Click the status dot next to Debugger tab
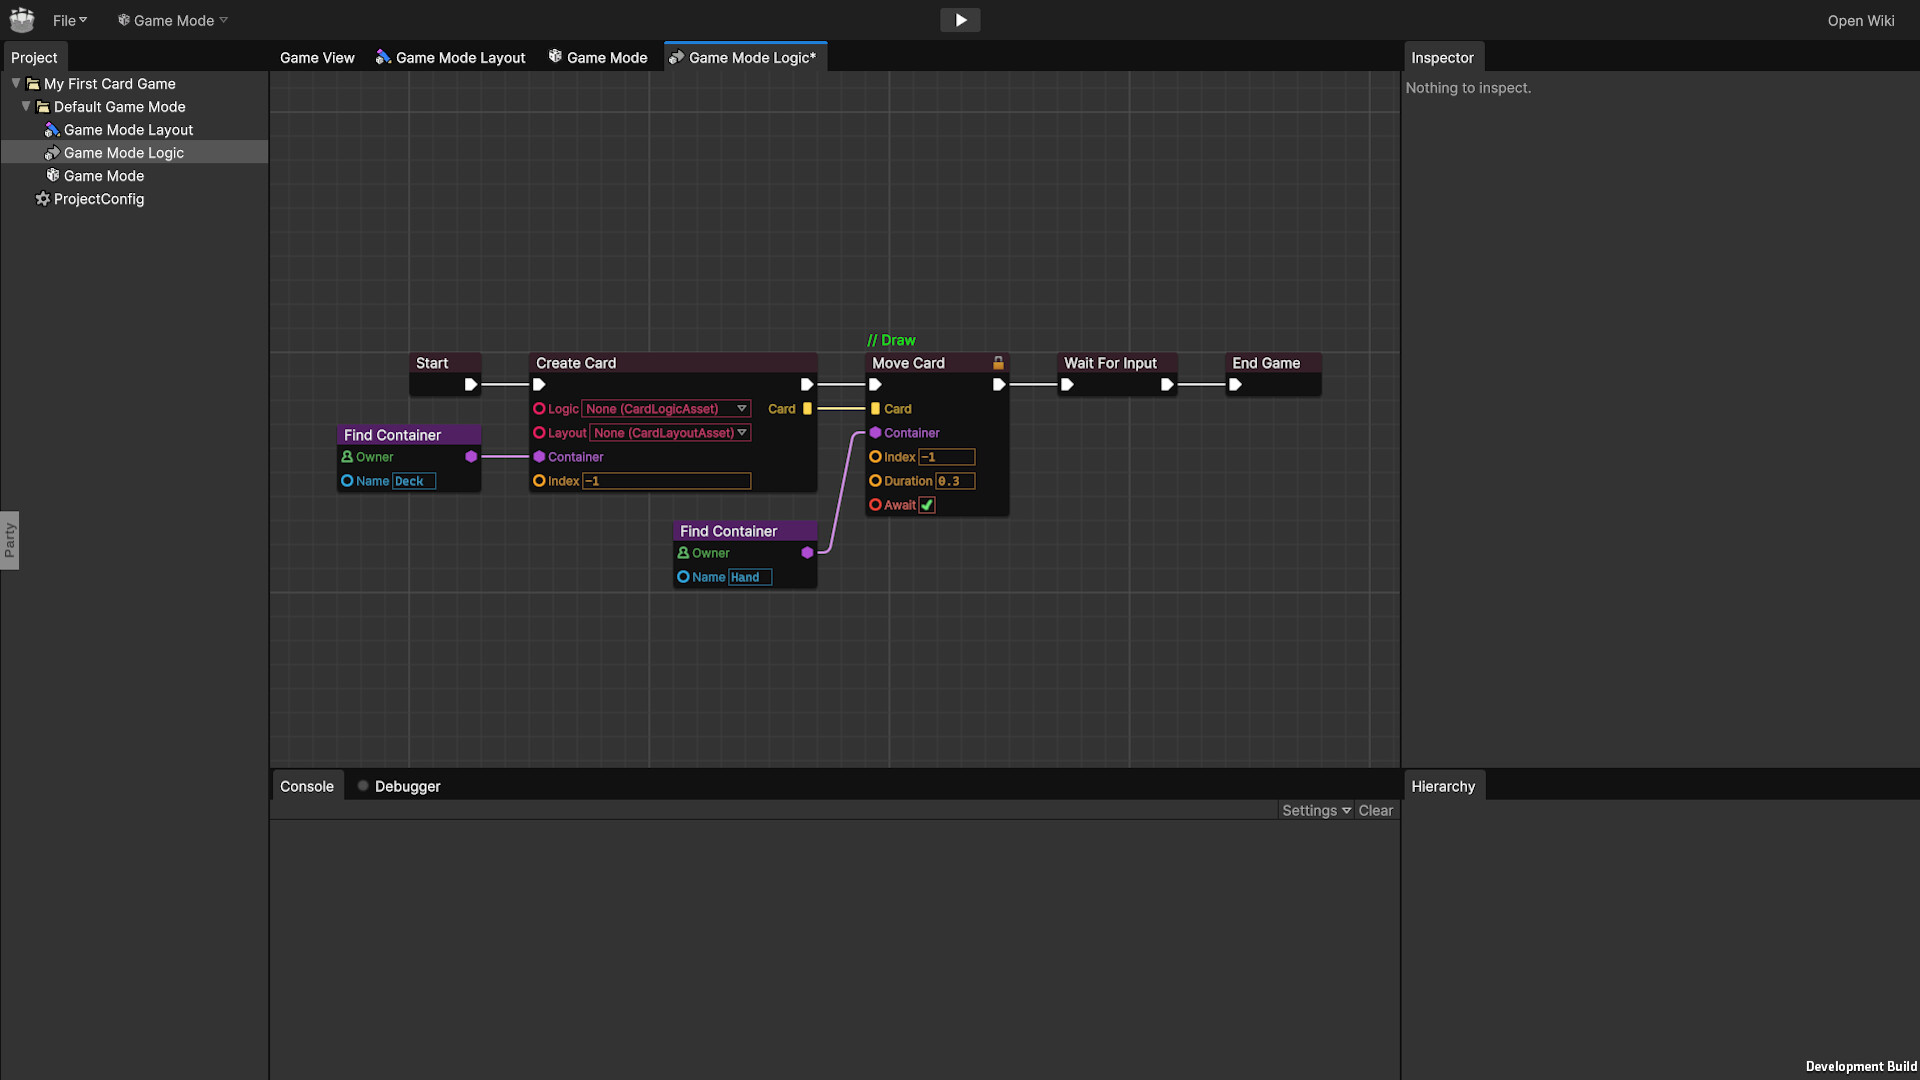Screen dimensions: 1920x1080 (x=361, y=785)
